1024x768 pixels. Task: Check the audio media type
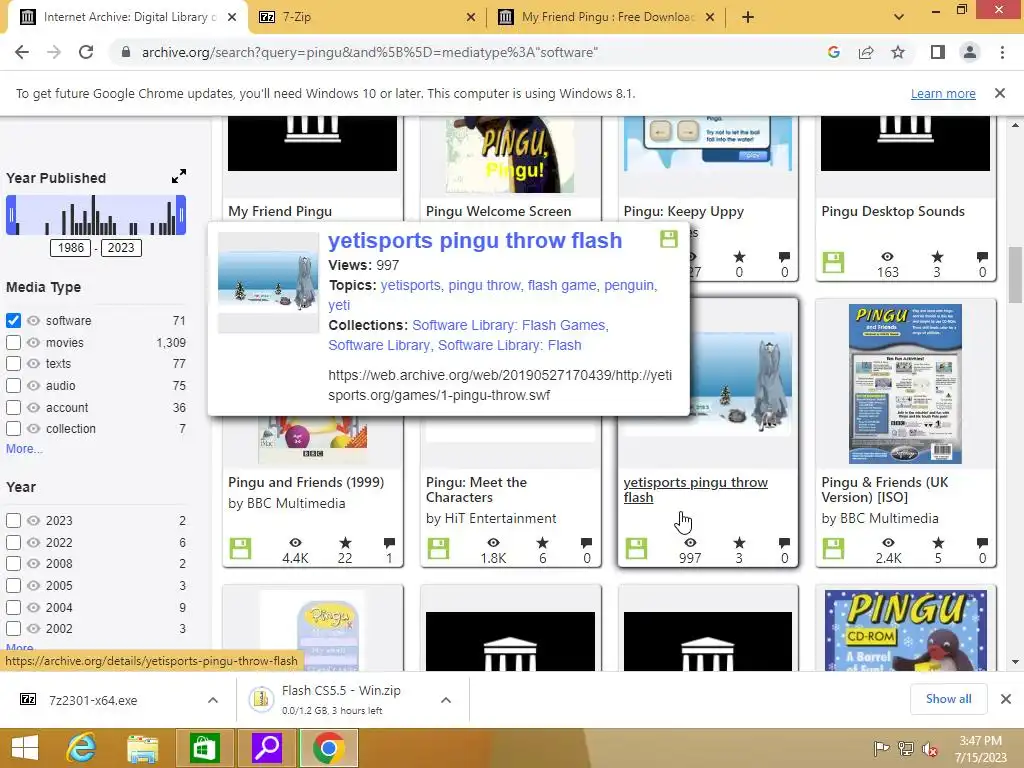[13, 385]
